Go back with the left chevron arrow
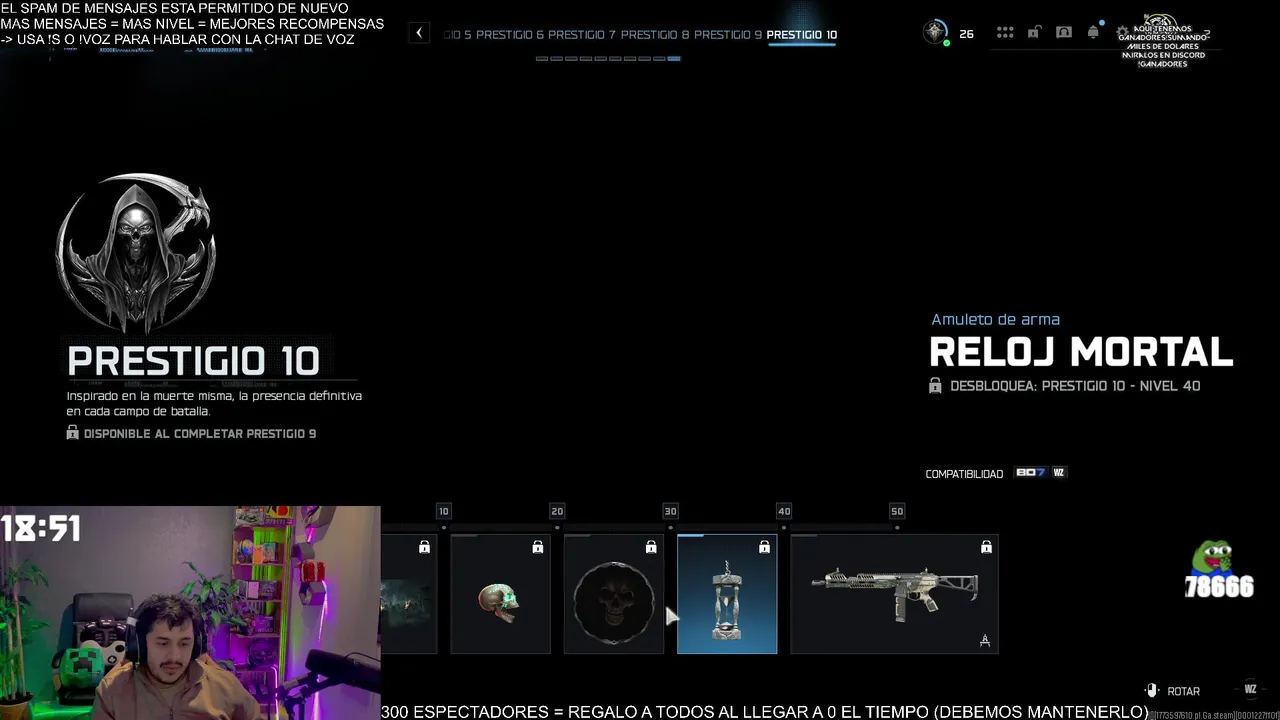Image resolution: width=1280 pixels, height=720 pixels. [x=419, y=34]
